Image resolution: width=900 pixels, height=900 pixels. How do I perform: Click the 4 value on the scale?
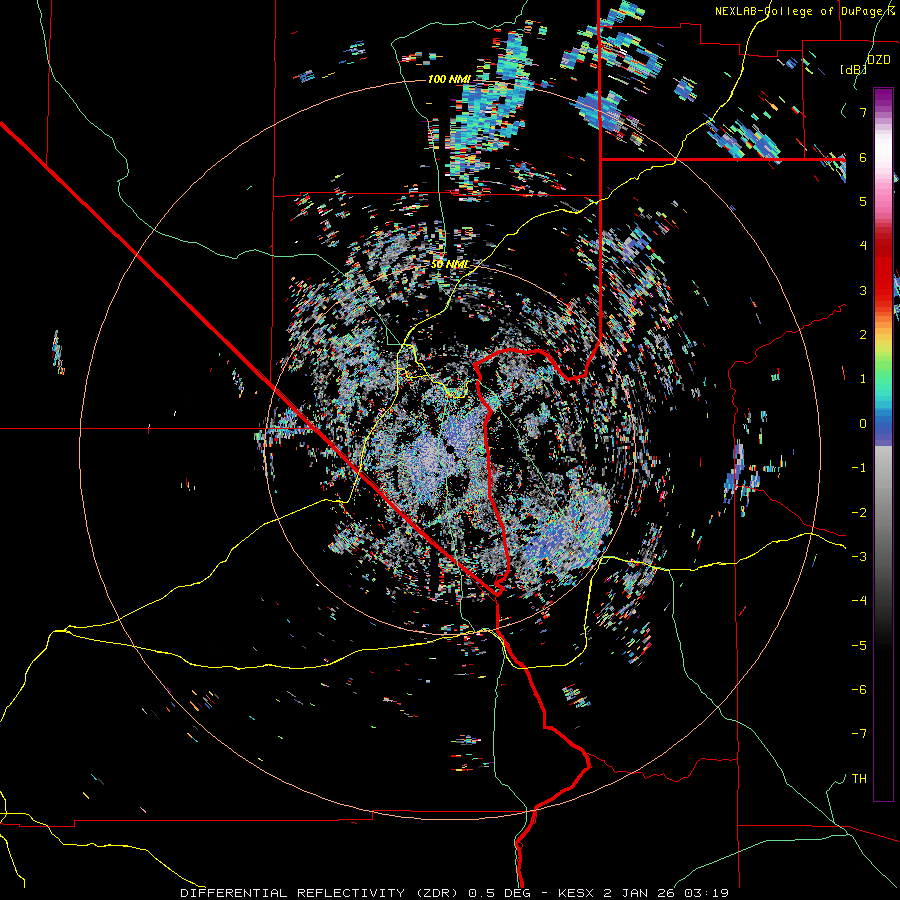(x=863, y=246)
